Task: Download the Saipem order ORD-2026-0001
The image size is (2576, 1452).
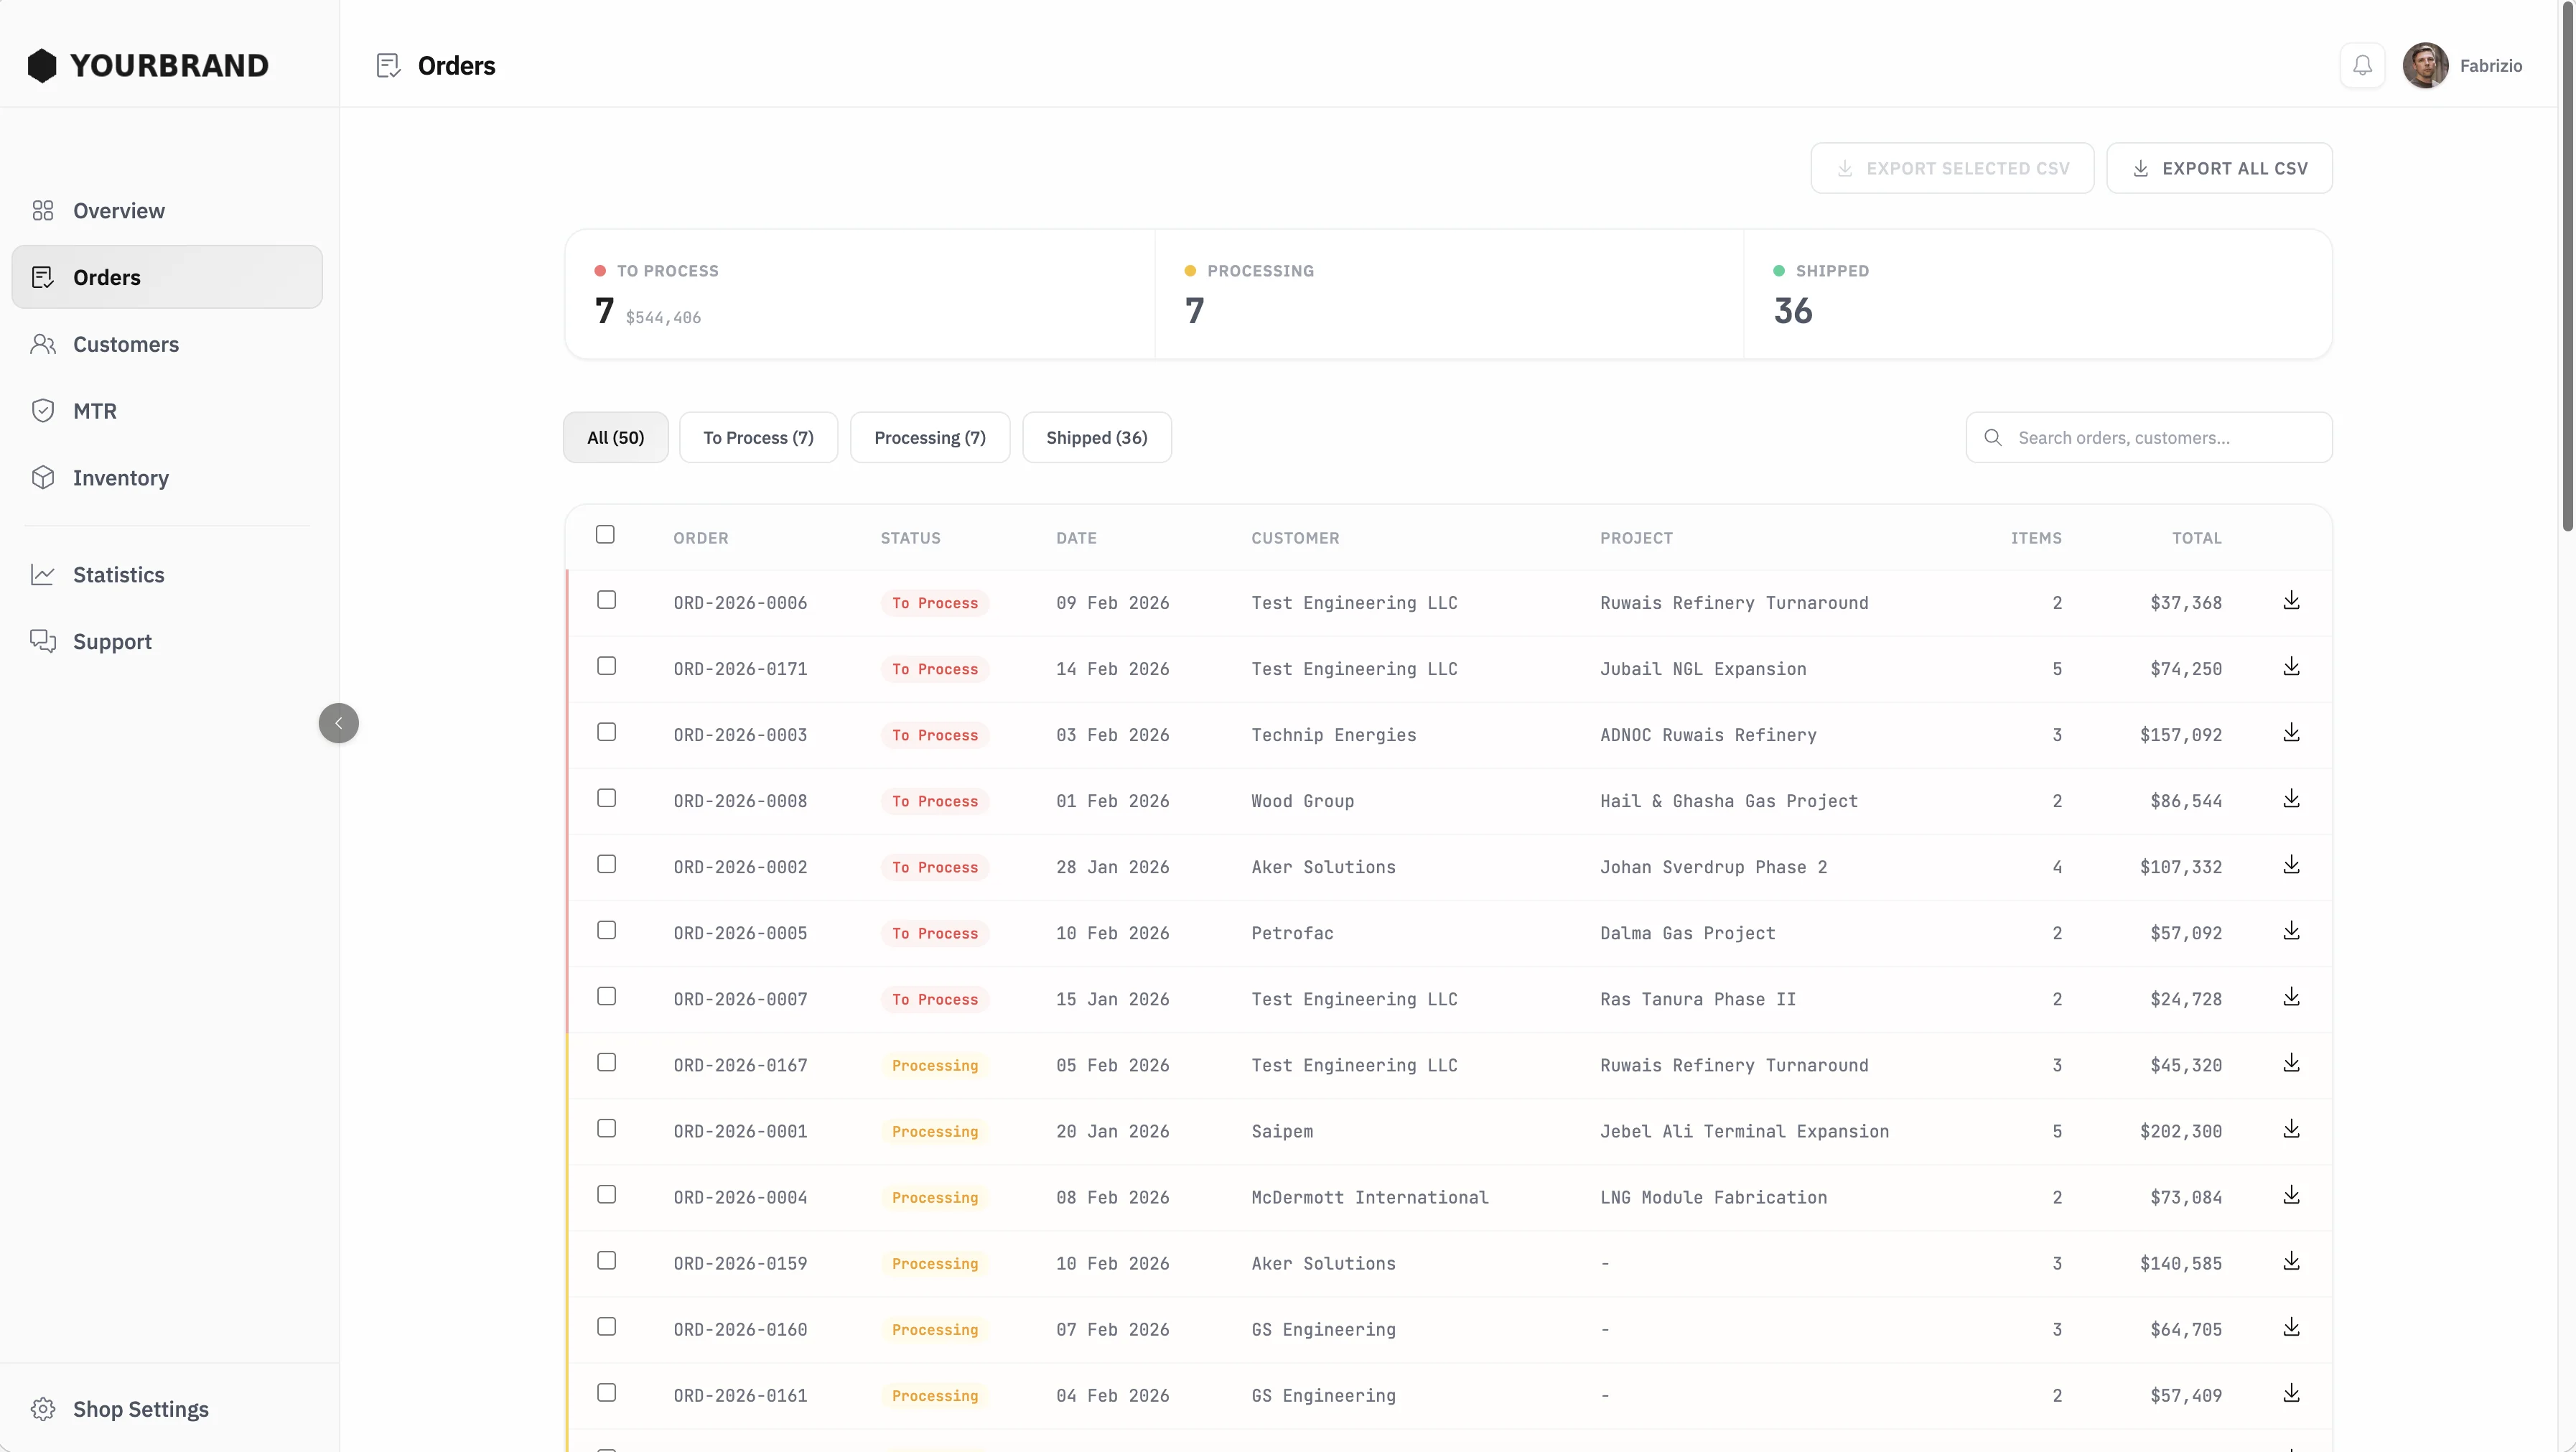Action: [x=2291, y=1129]
